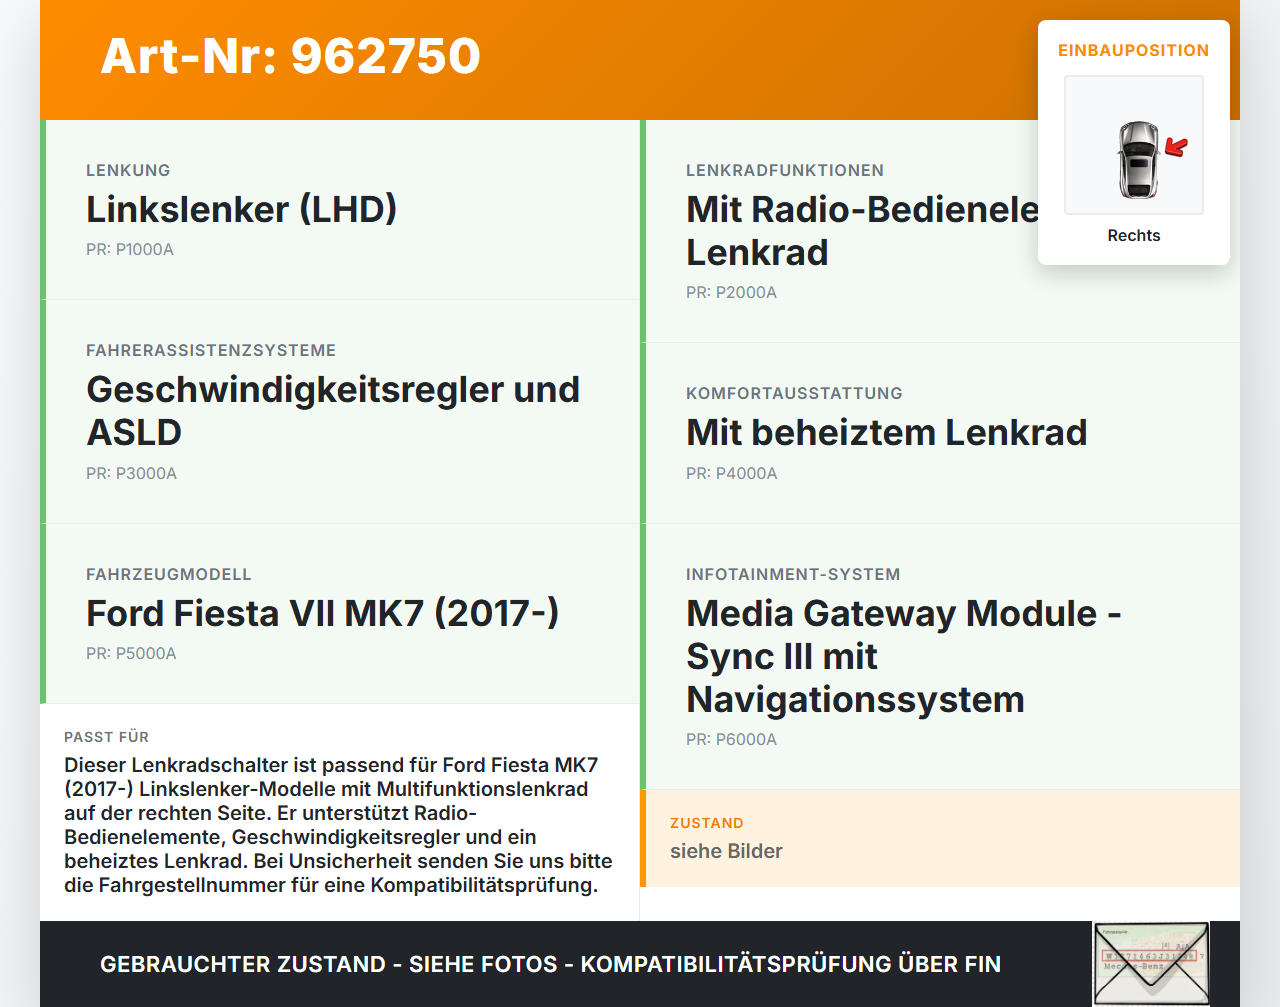Click the Media Gateway Module heading
Viewport: 1280px width, 1007px height.
(x=903, y=656)
